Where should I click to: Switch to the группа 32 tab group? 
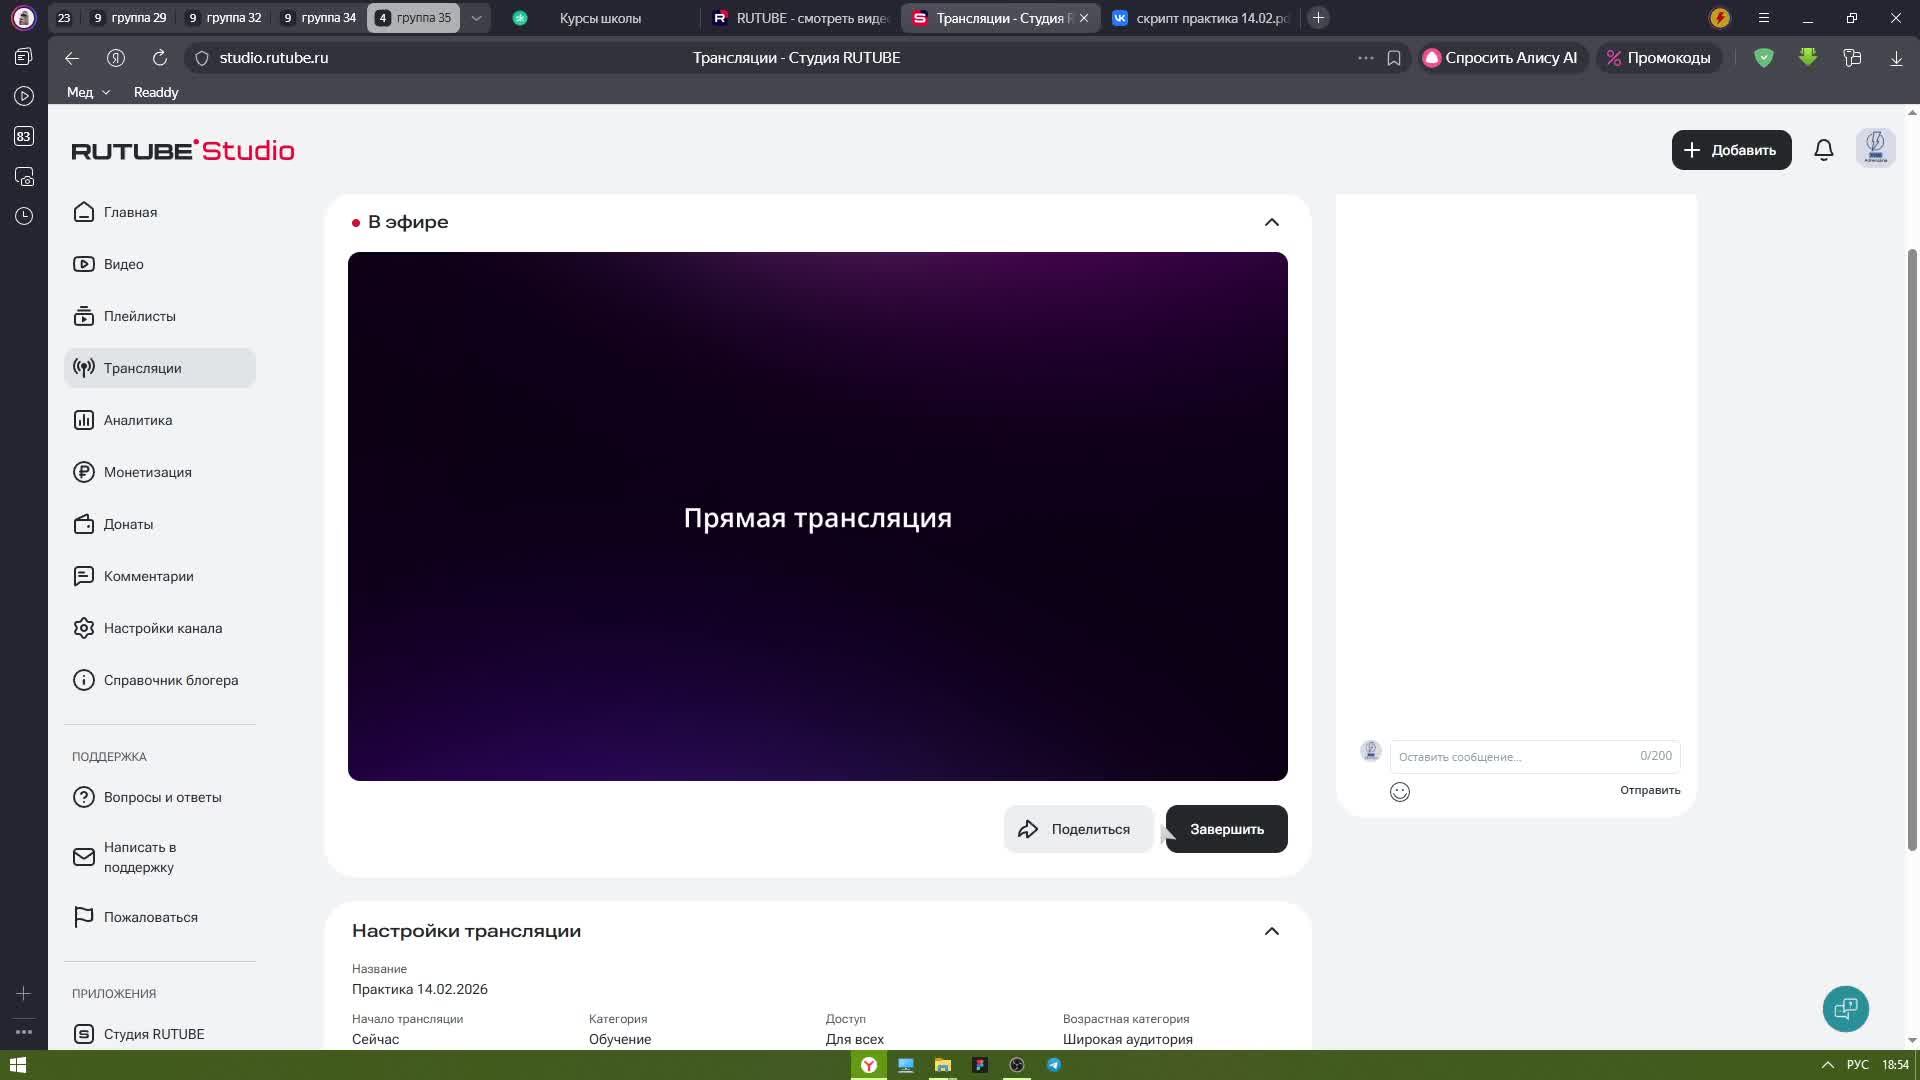(x=225, y=18)
